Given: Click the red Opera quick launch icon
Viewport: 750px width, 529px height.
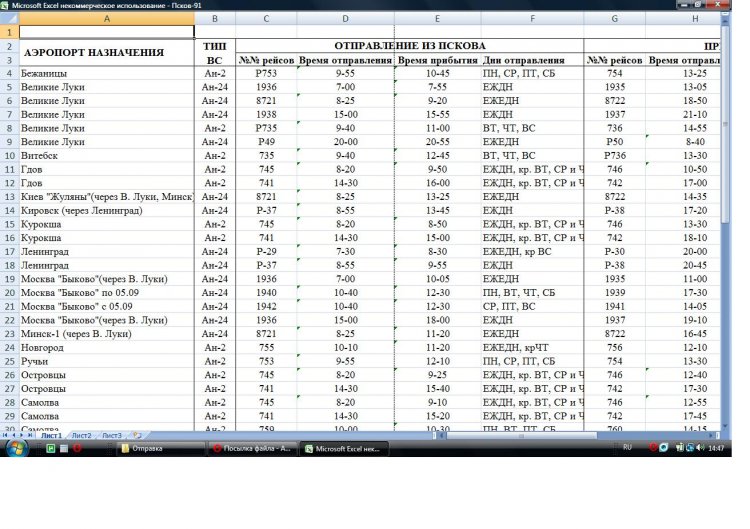Looking at the screenshot, I should (x=77, y=449).
